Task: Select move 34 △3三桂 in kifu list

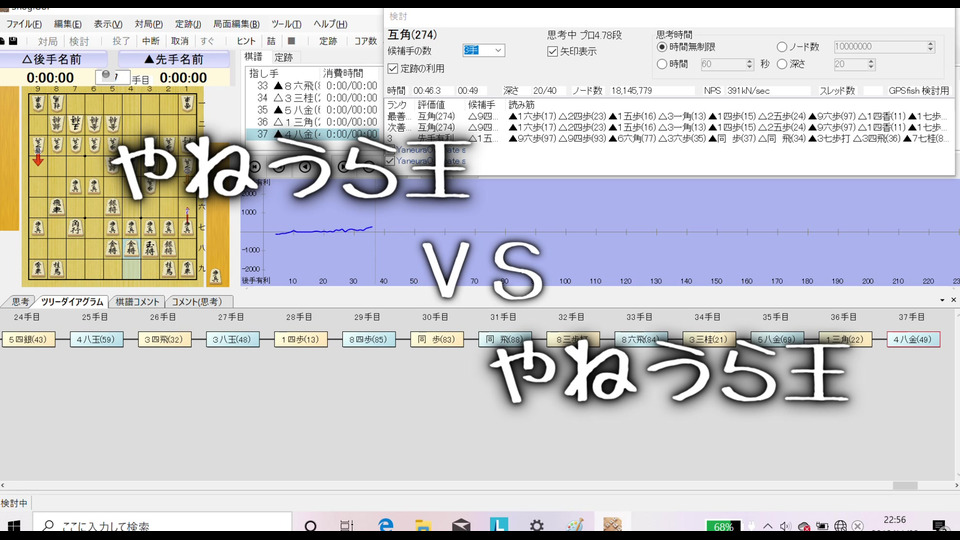Action: click(313, 98)
